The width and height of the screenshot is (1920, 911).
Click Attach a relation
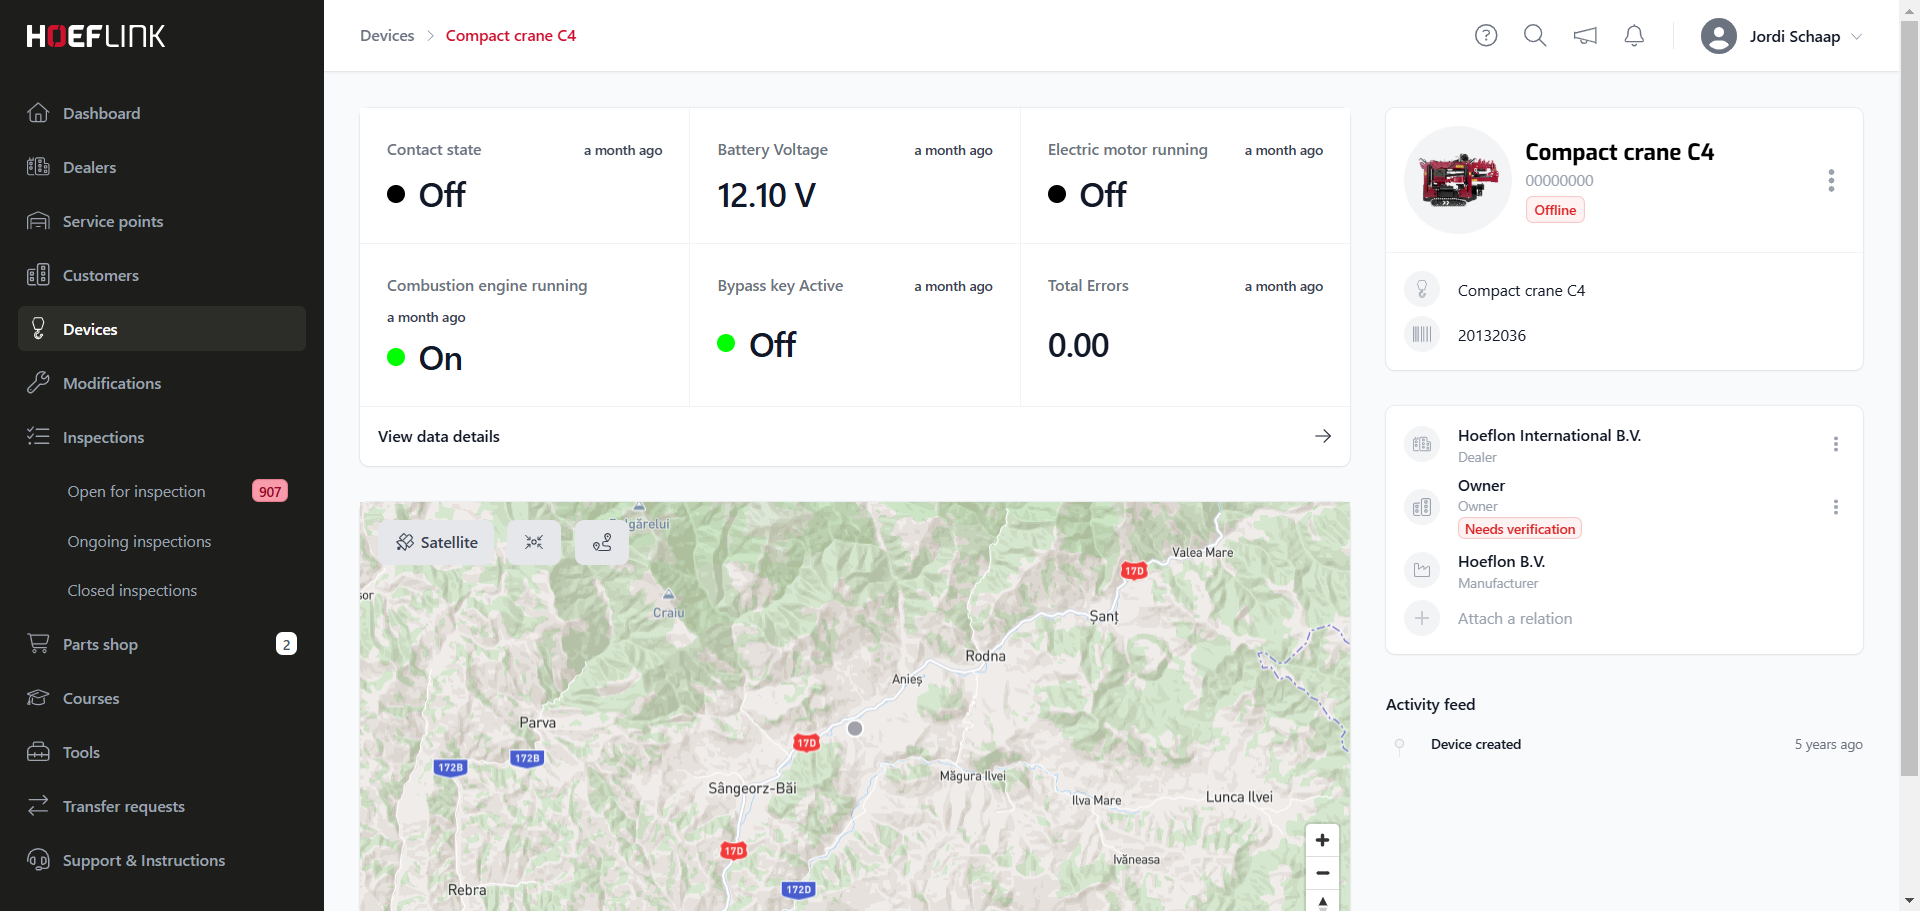(x=1514, y=618)
